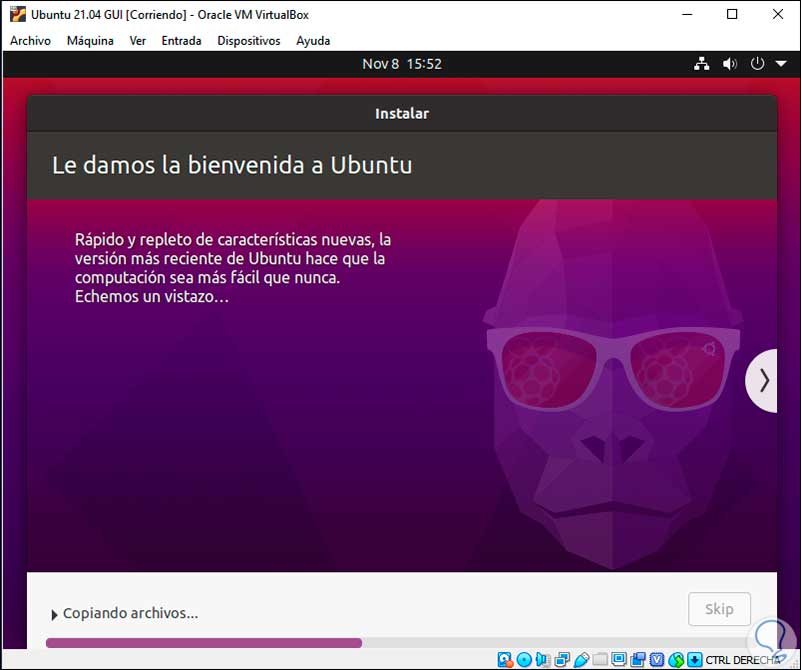Click the gorilla artwork in the slideshow

pyautogui.click(x=611, y=384)
